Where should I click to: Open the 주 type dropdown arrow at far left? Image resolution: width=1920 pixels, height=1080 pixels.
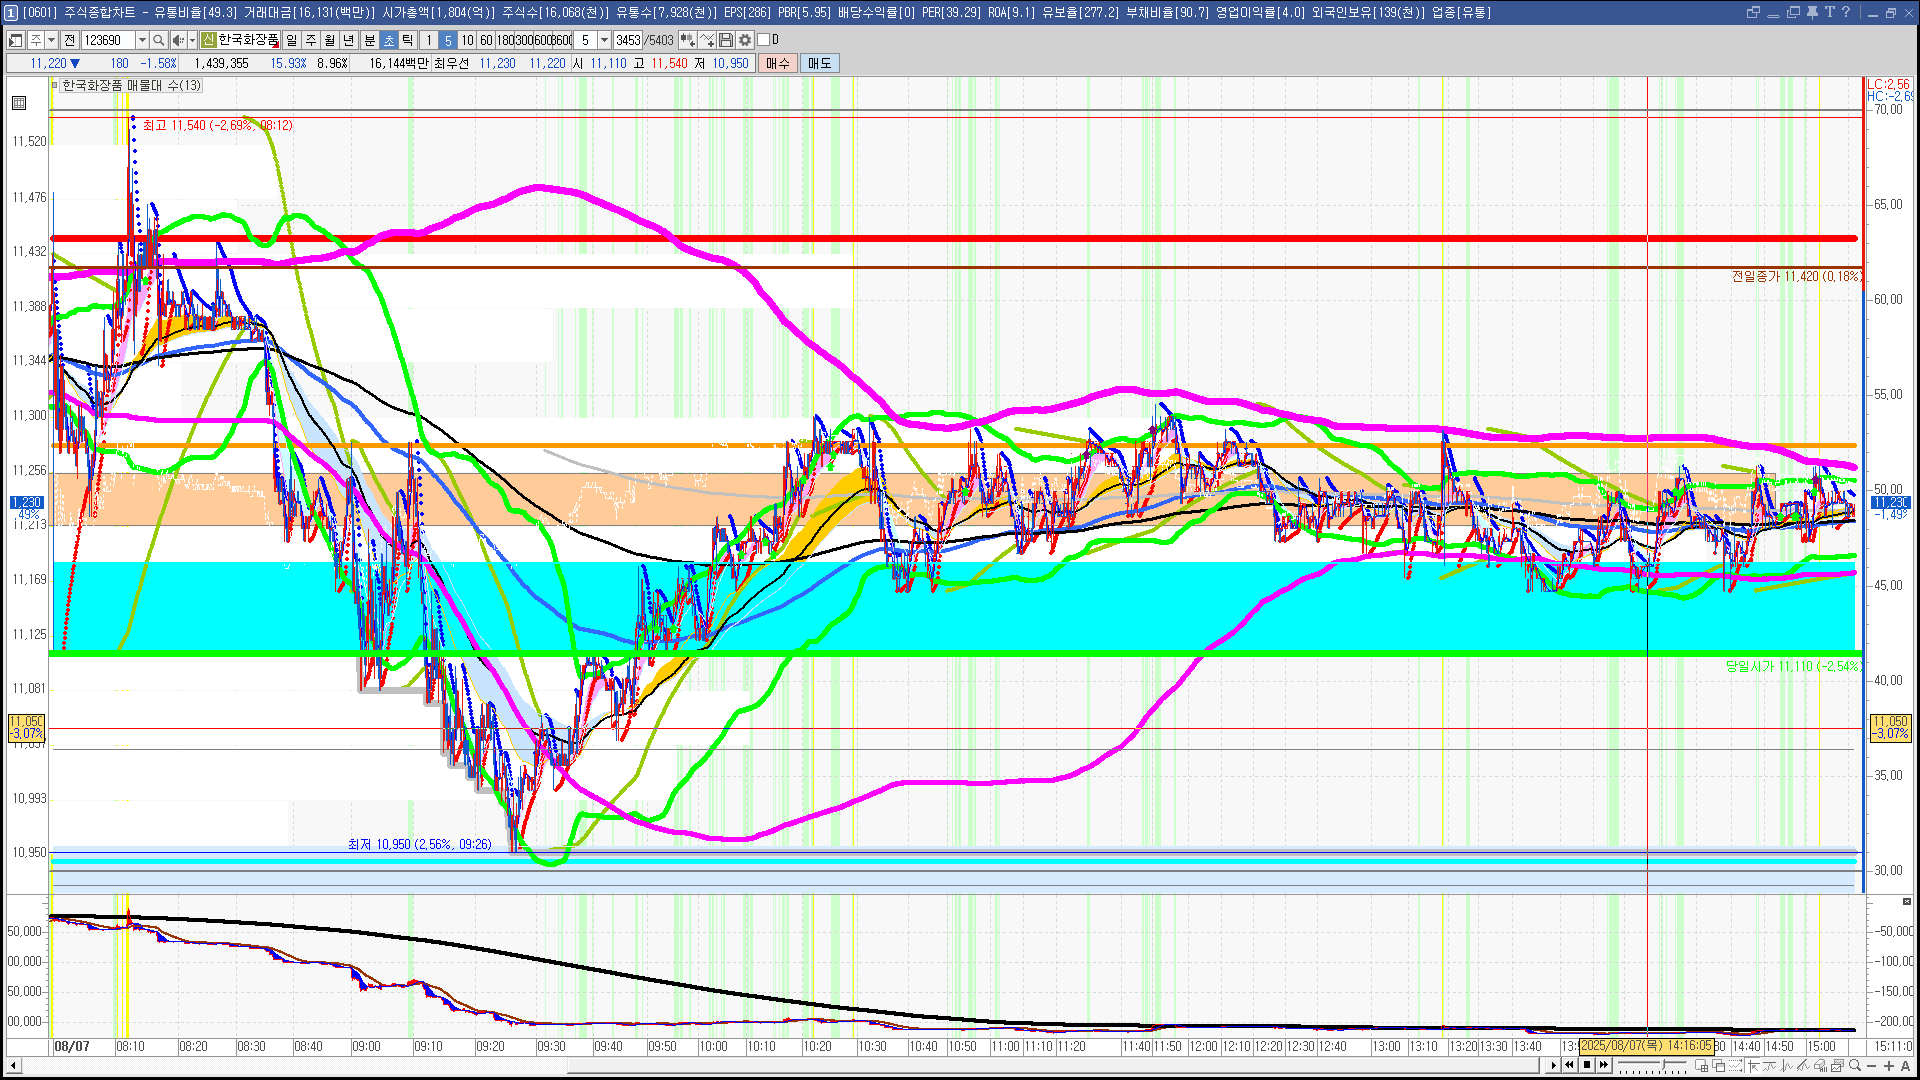[x=51, y=40]
